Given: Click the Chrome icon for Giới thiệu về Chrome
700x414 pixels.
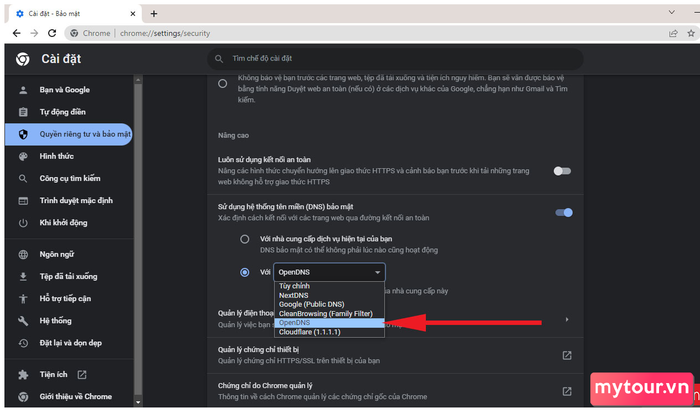Looking at the screenshot, I should tap(23, 397).
